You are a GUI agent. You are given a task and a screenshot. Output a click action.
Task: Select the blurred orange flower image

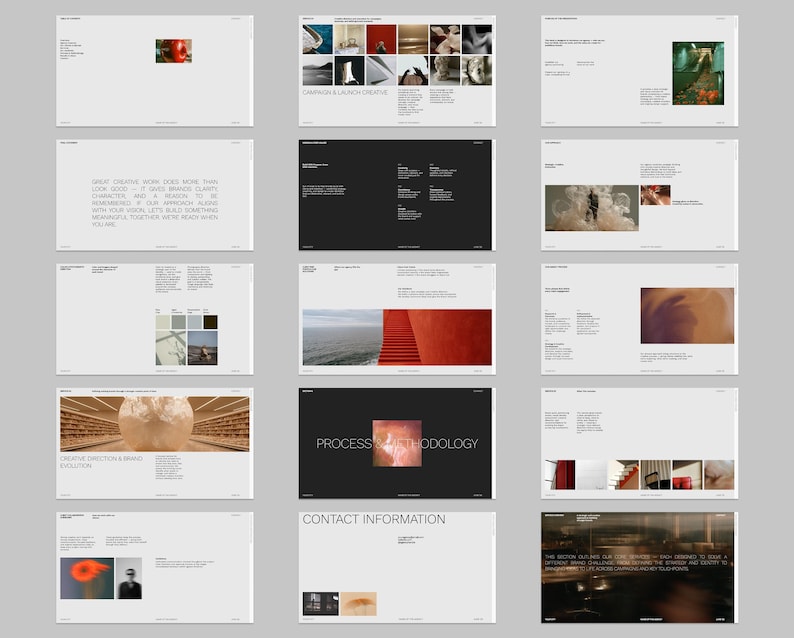click(87, 578)
